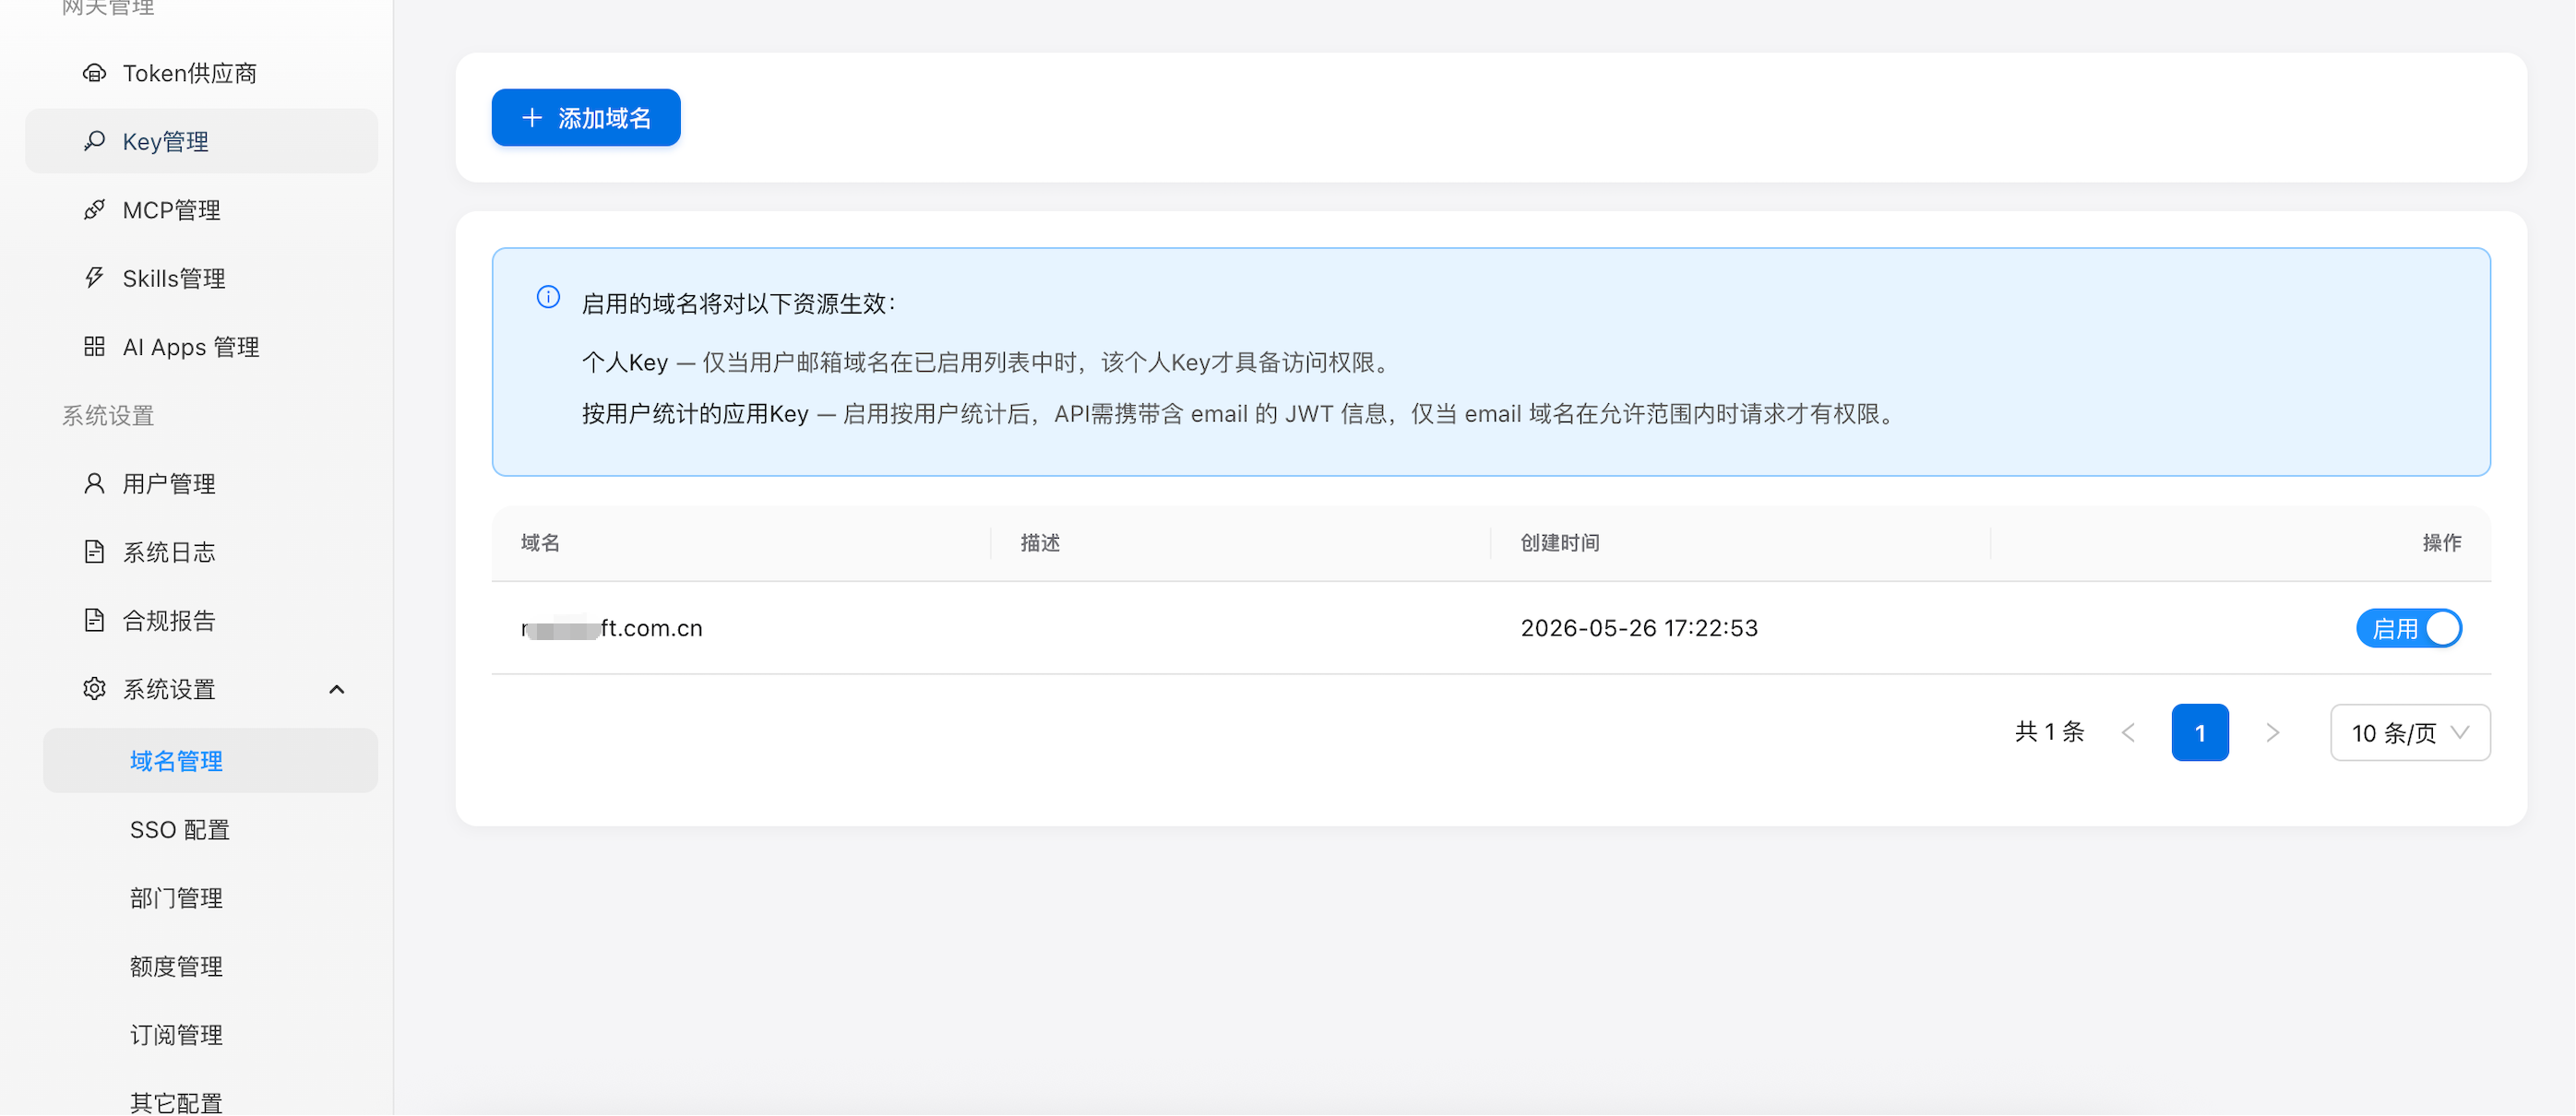
Task: Collapse the 系统设置 submenu chevron
Action: coord(337,690)
